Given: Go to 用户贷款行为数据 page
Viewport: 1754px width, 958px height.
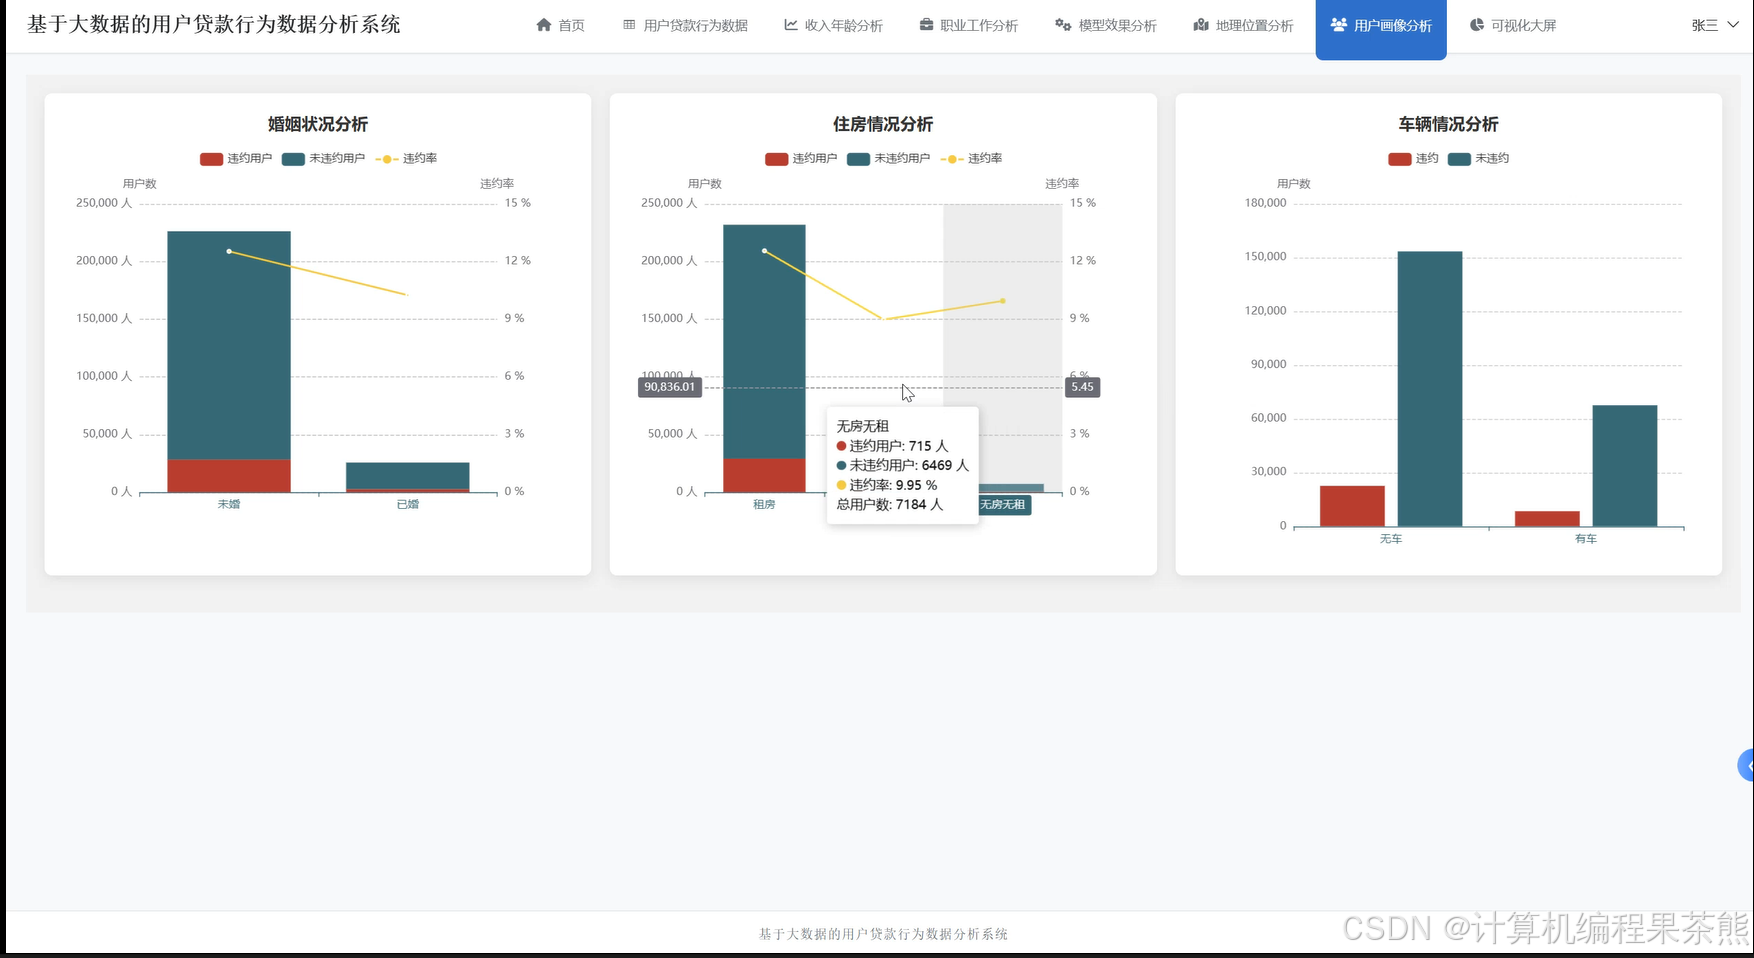Looking at the screenshot, I should tap(686, 26).
